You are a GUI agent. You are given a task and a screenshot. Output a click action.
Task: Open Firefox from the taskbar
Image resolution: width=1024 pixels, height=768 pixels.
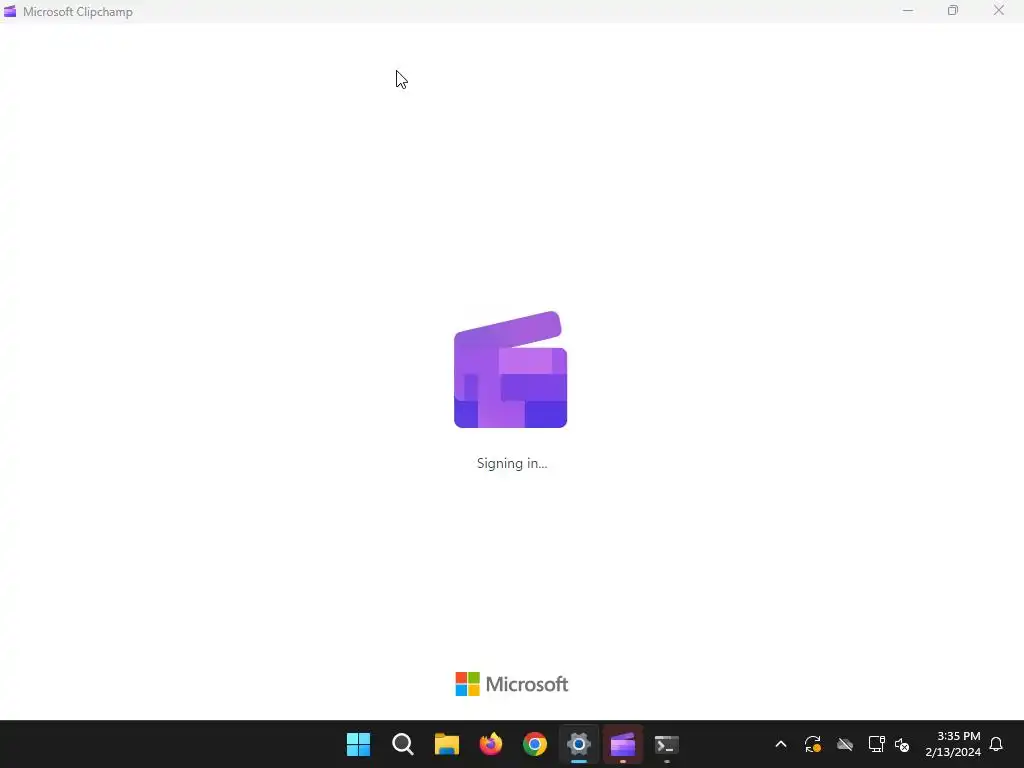[x=490, y=744]
